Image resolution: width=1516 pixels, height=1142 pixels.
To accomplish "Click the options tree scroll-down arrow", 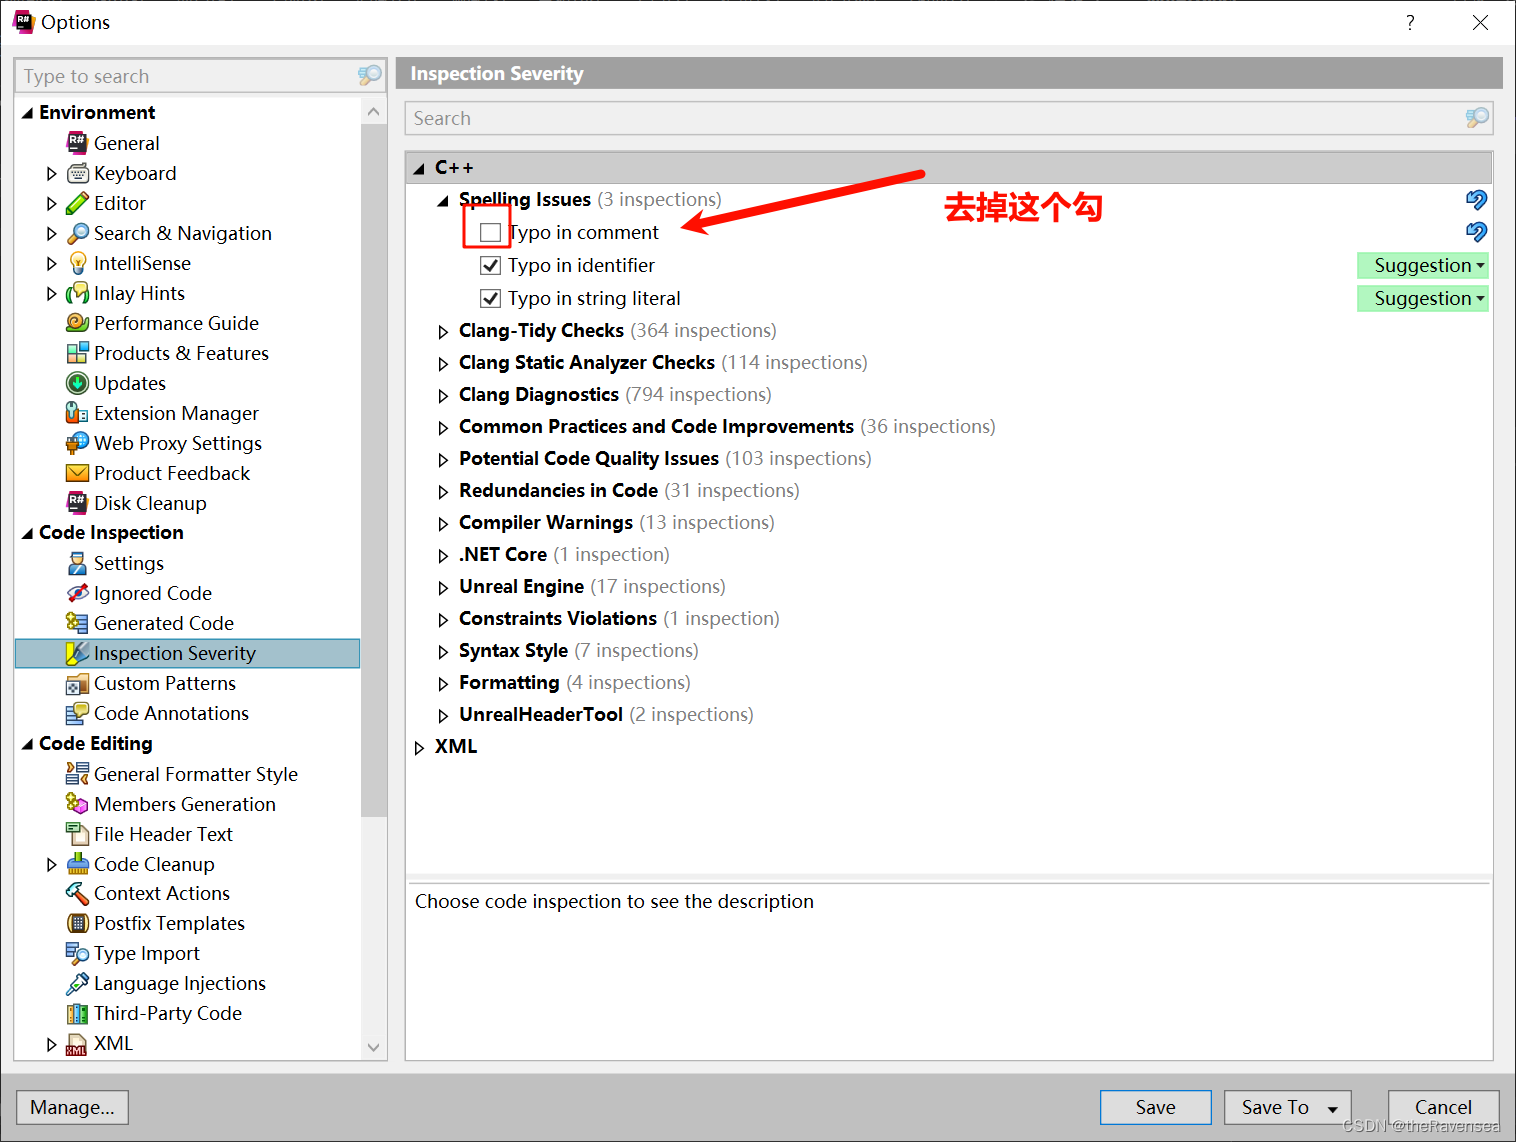I will click(x=373, y=1048).
